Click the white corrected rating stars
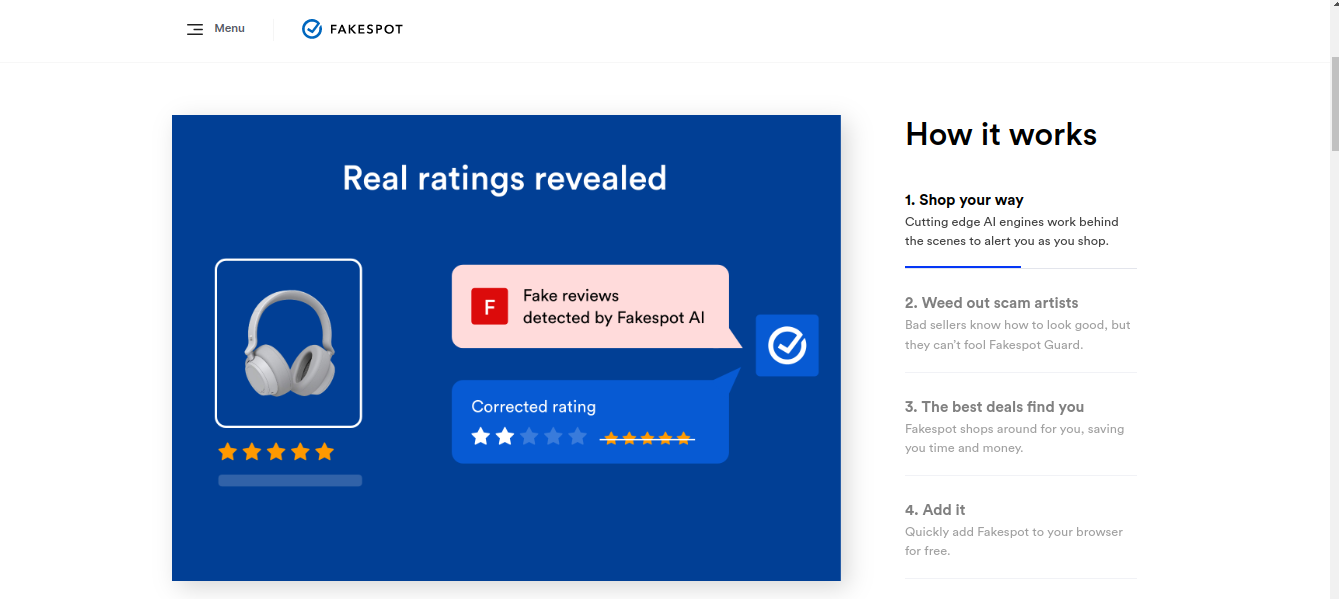The height and width of the screenshot is (599, 1339). (493, 436)
